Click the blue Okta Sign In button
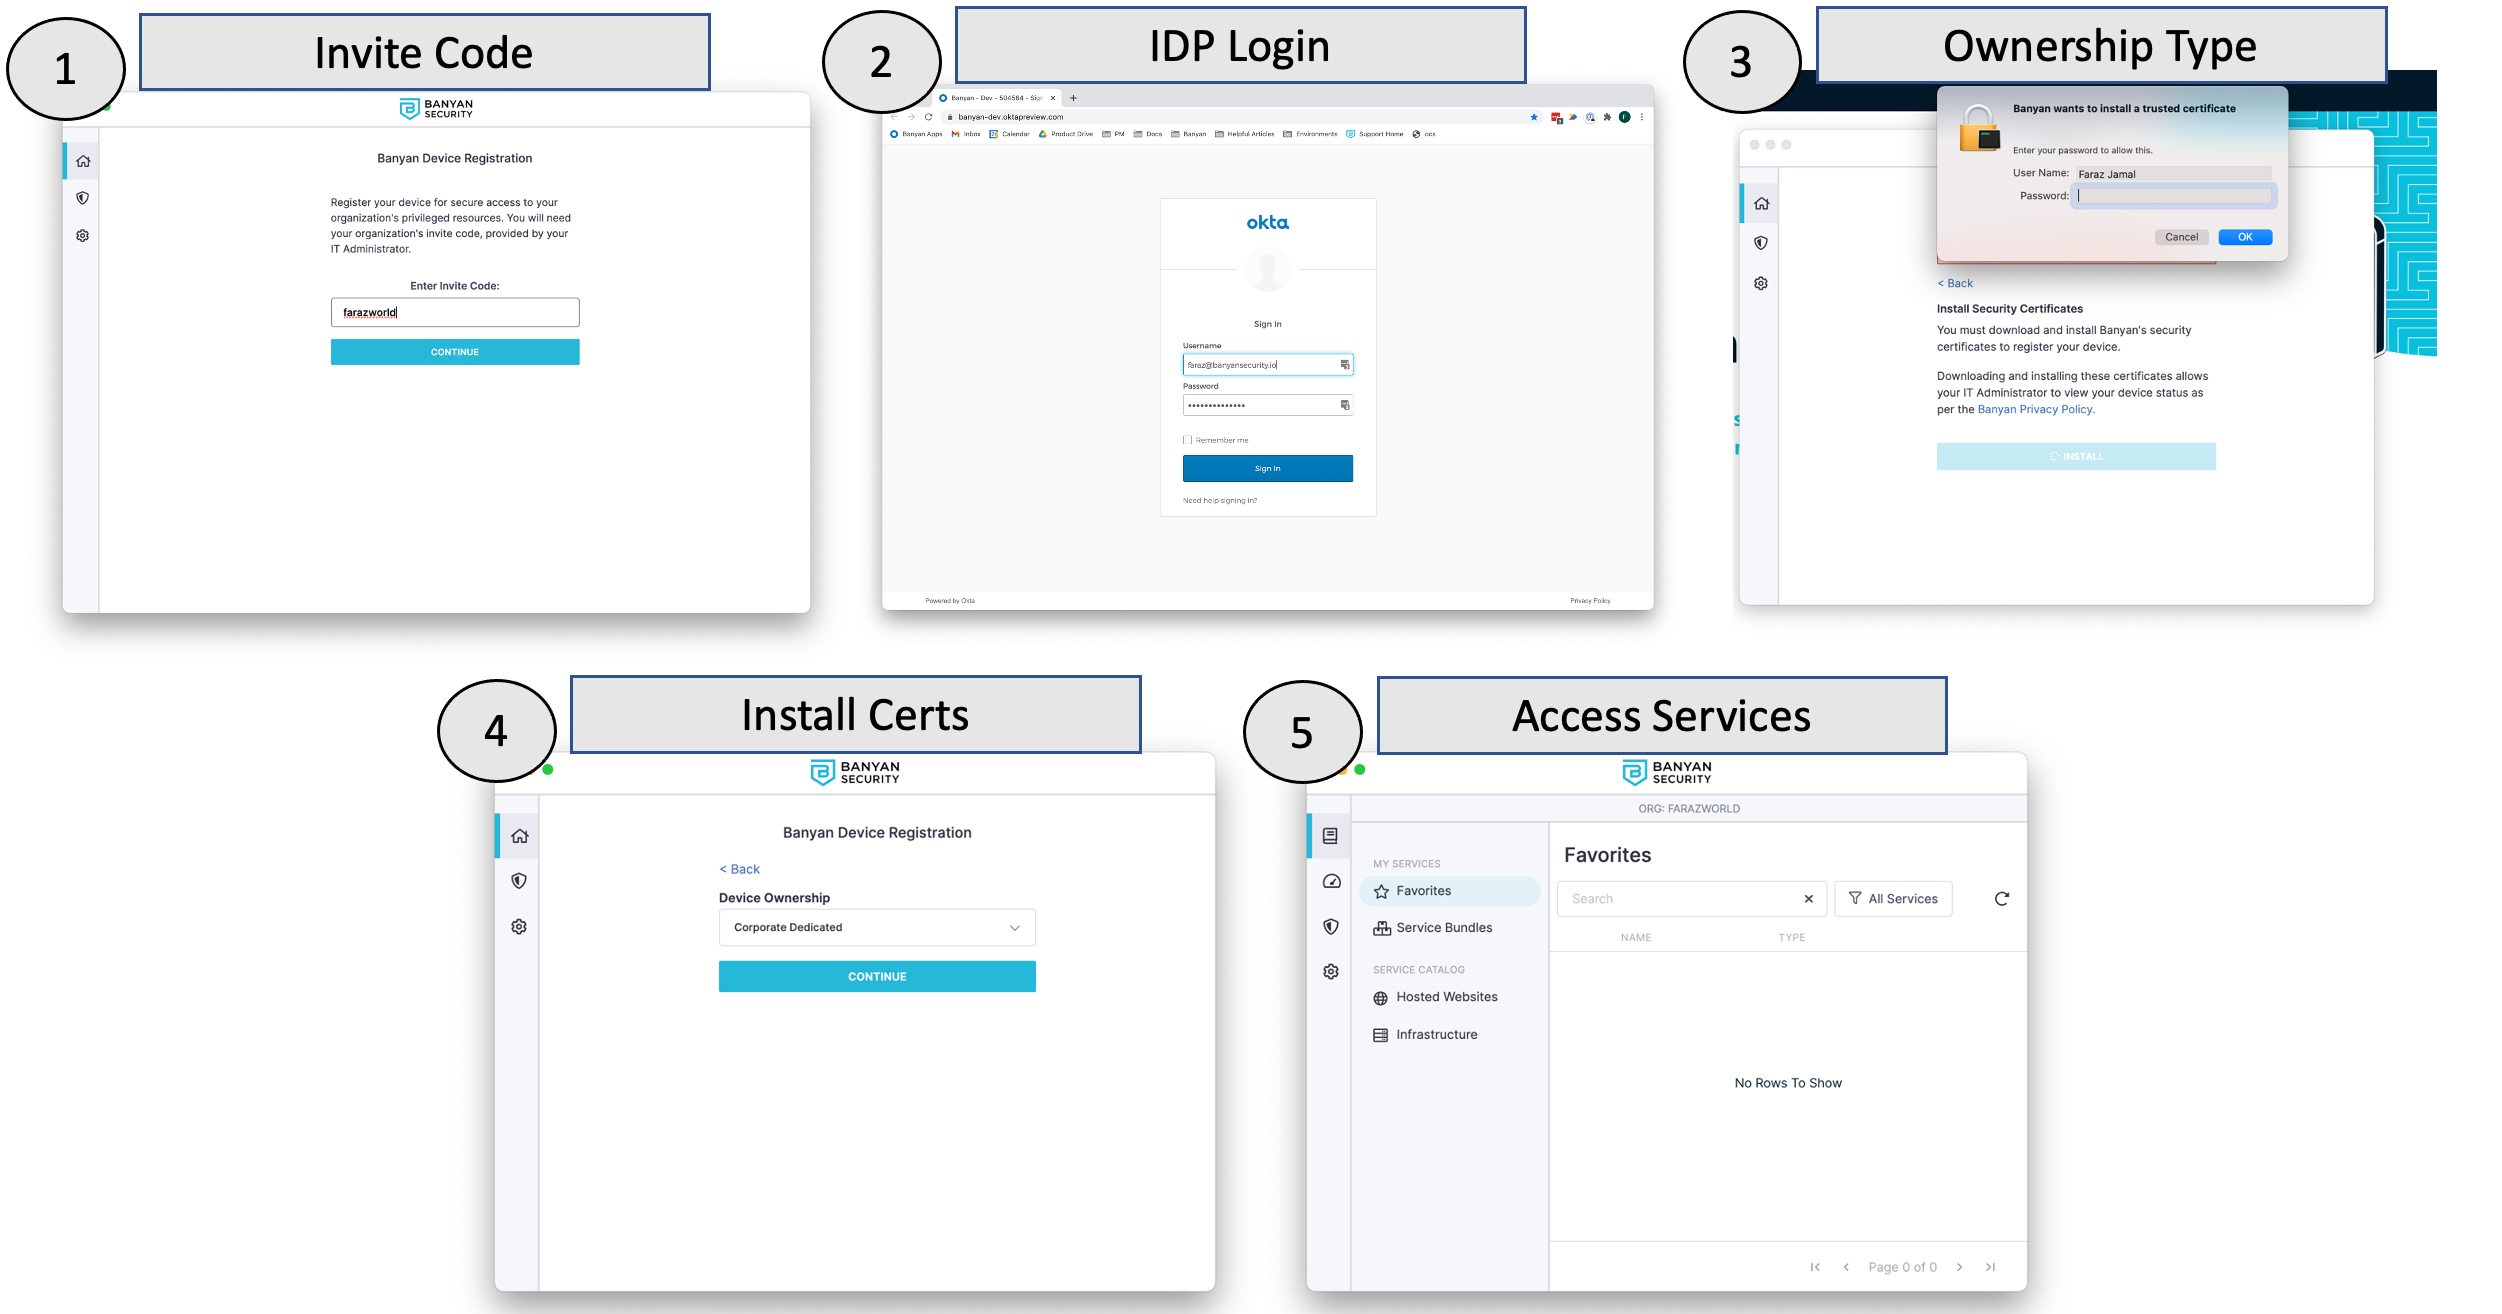Screen dimensions: 2502x1314 [x=1267, y=468]
